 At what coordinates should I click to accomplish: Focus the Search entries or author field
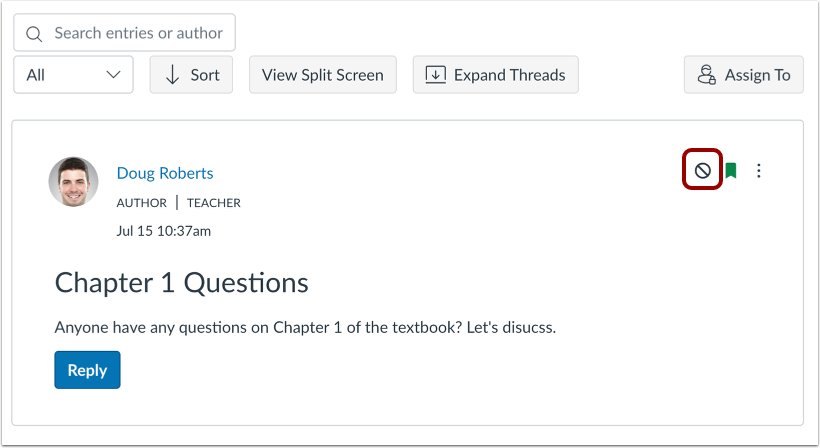(138, 33)
